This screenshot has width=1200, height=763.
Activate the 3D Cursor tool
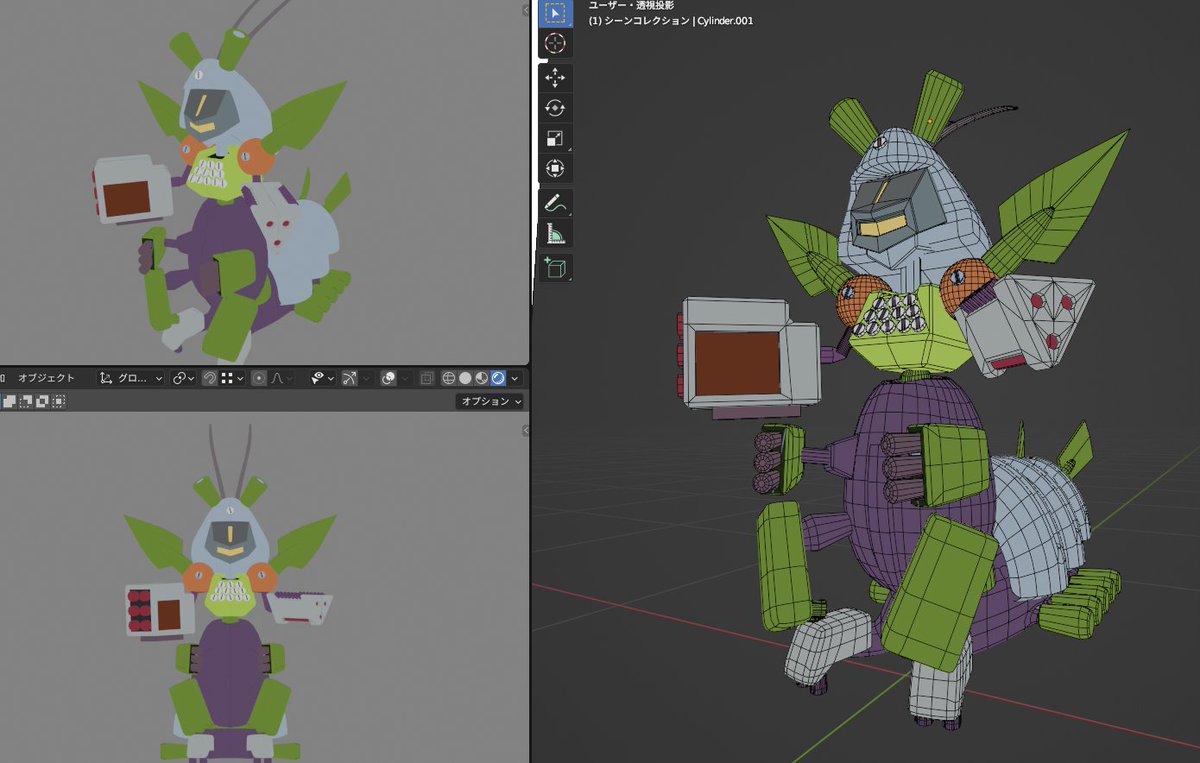(555, 43)
